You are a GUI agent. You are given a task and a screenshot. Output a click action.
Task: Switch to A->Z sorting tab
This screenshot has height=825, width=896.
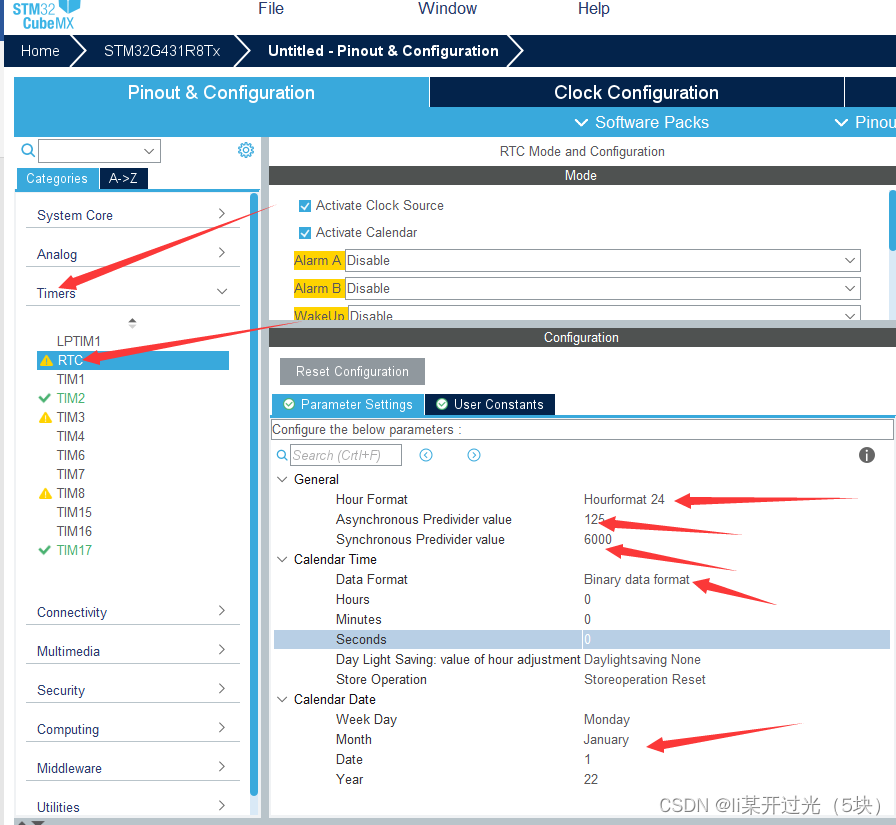click(x=123, y=178)
